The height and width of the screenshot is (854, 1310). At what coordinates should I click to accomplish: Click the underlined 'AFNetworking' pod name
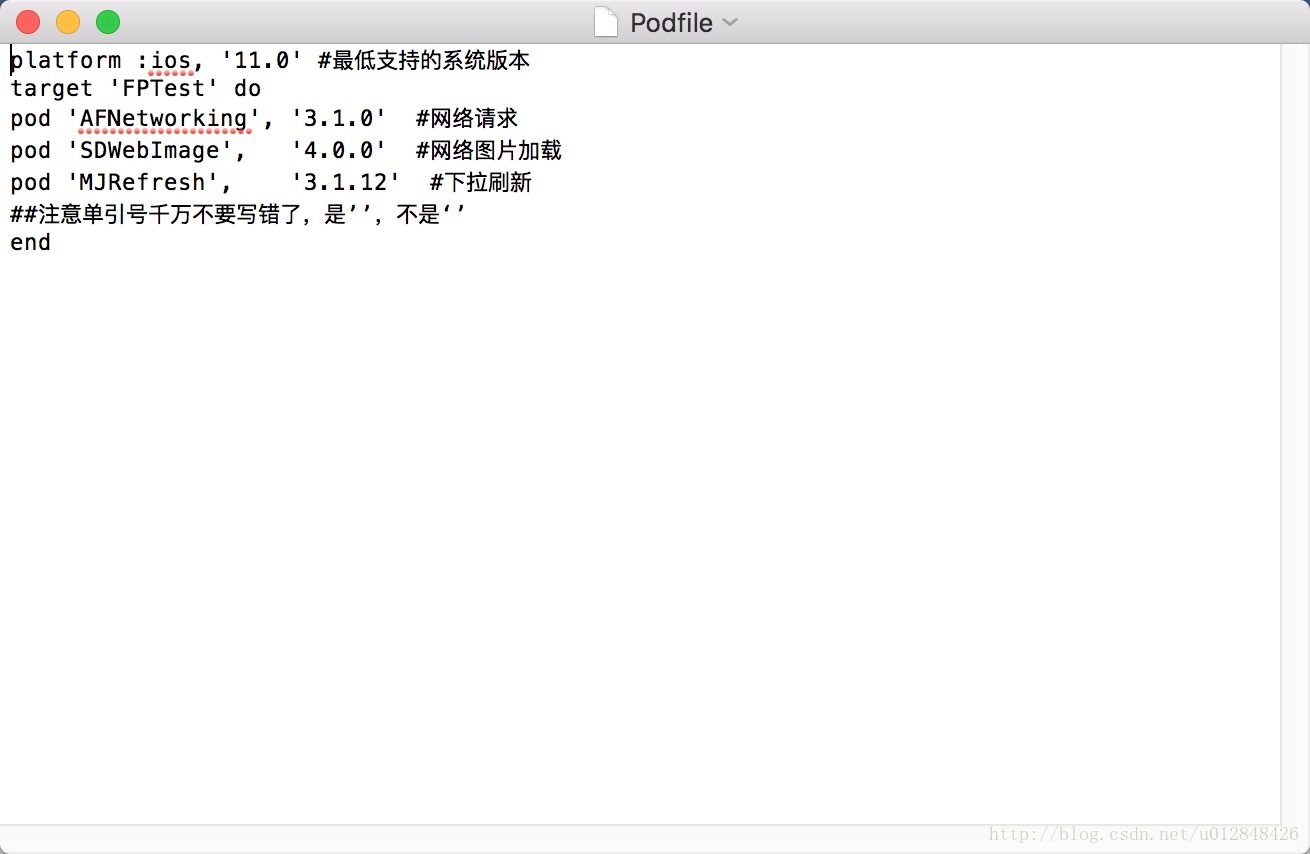pos(164,119)
